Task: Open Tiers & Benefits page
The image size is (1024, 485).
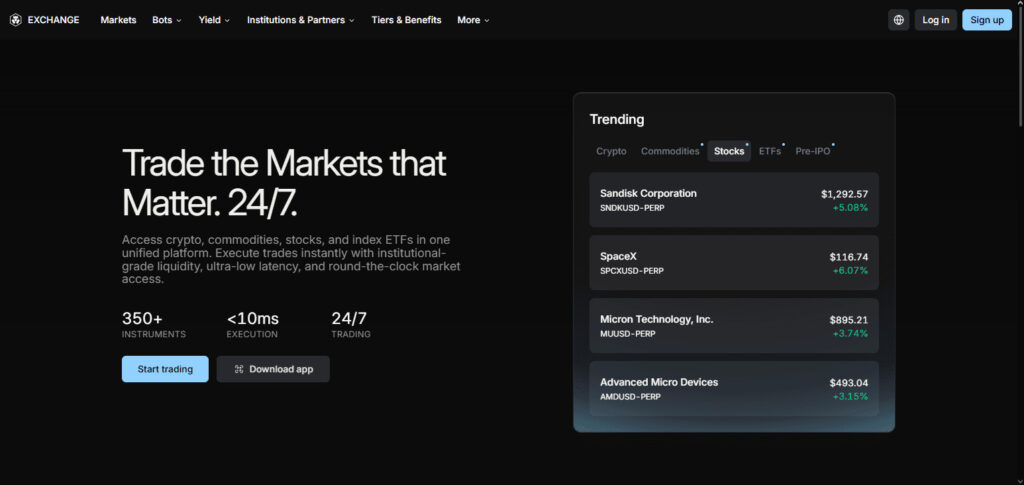Action: click(406, 20)
